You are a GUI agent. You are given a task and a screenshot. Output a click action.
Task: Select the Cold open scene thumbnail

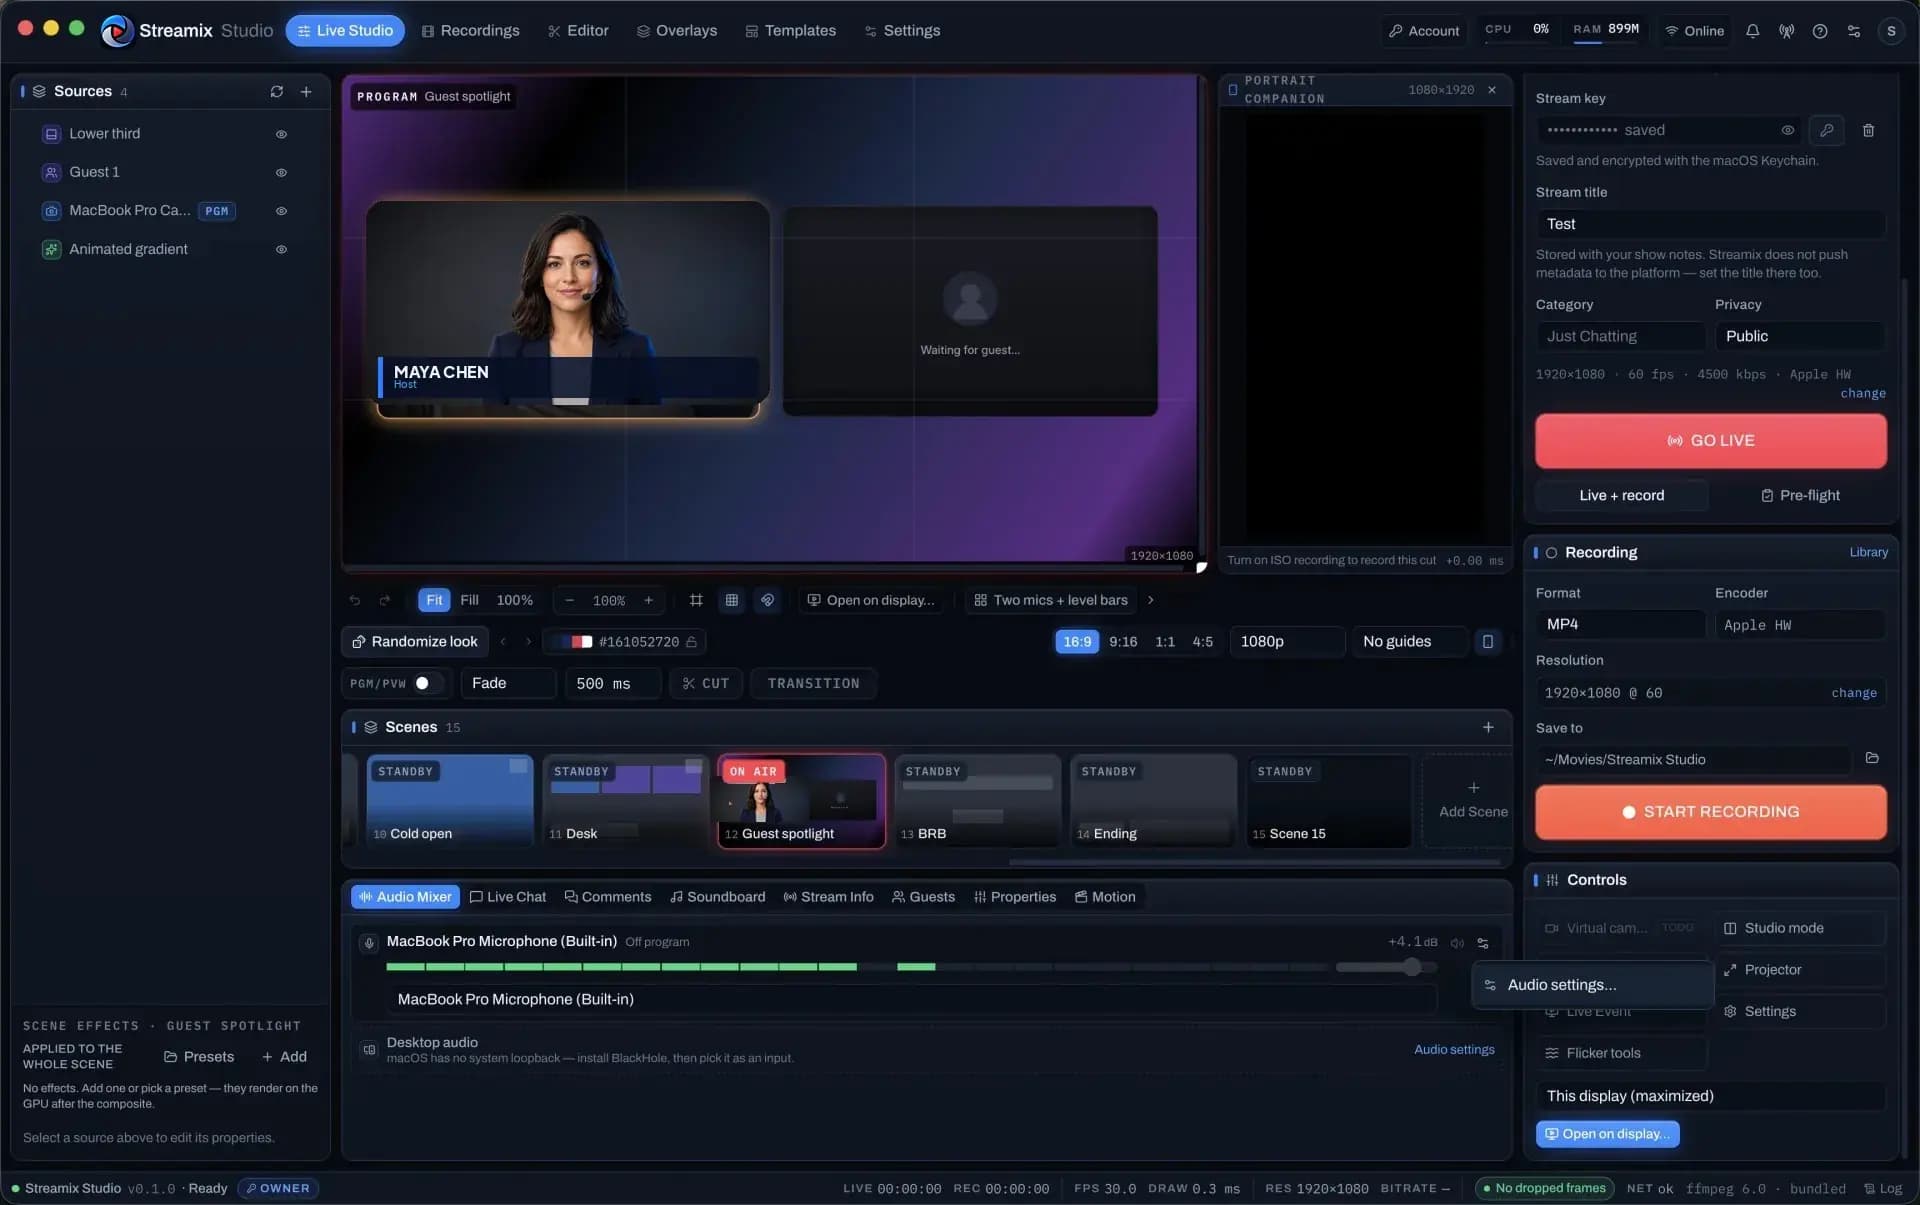click(450, 801)
